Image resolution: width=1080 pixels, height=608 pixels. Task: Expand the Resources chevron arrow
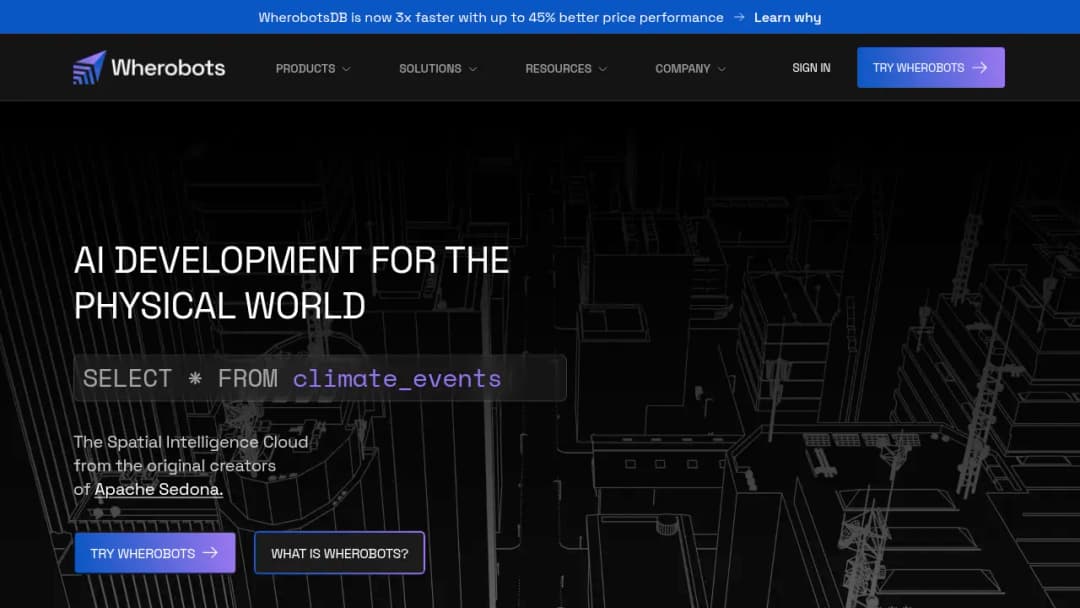point(603,69)
